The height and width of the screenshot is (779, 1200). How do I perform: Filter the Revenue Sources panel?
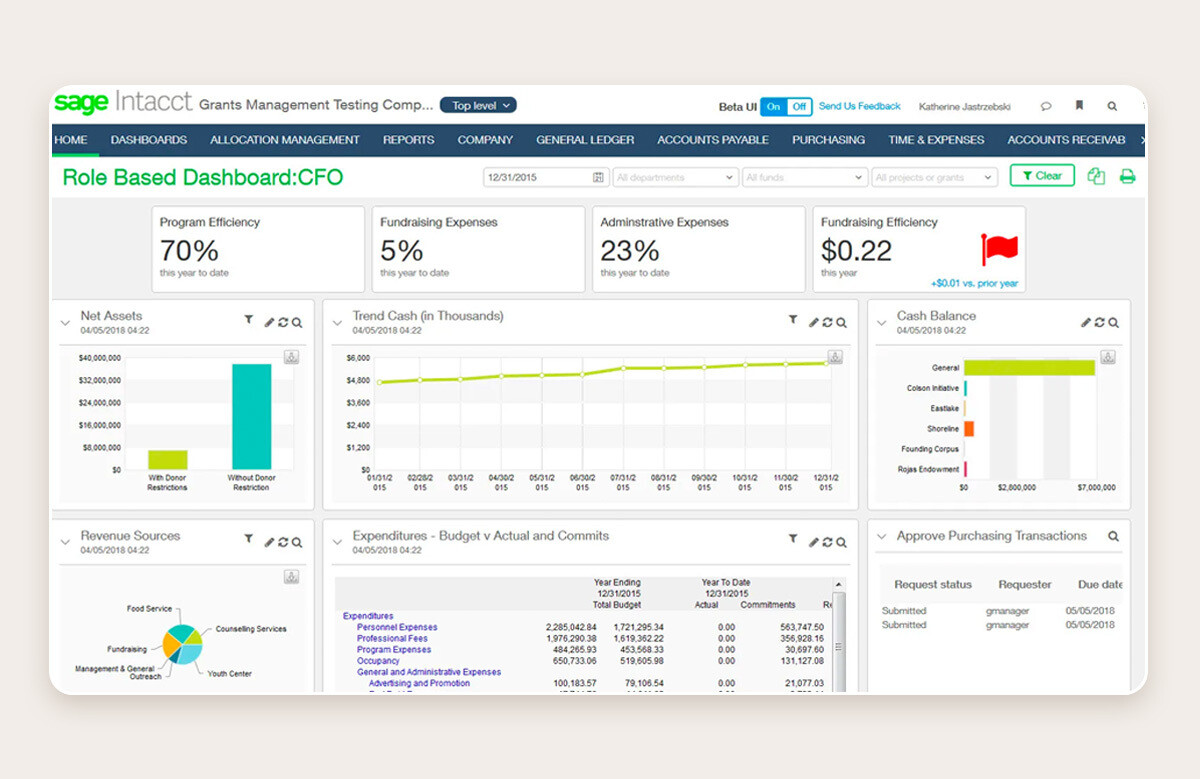[249, 539]
